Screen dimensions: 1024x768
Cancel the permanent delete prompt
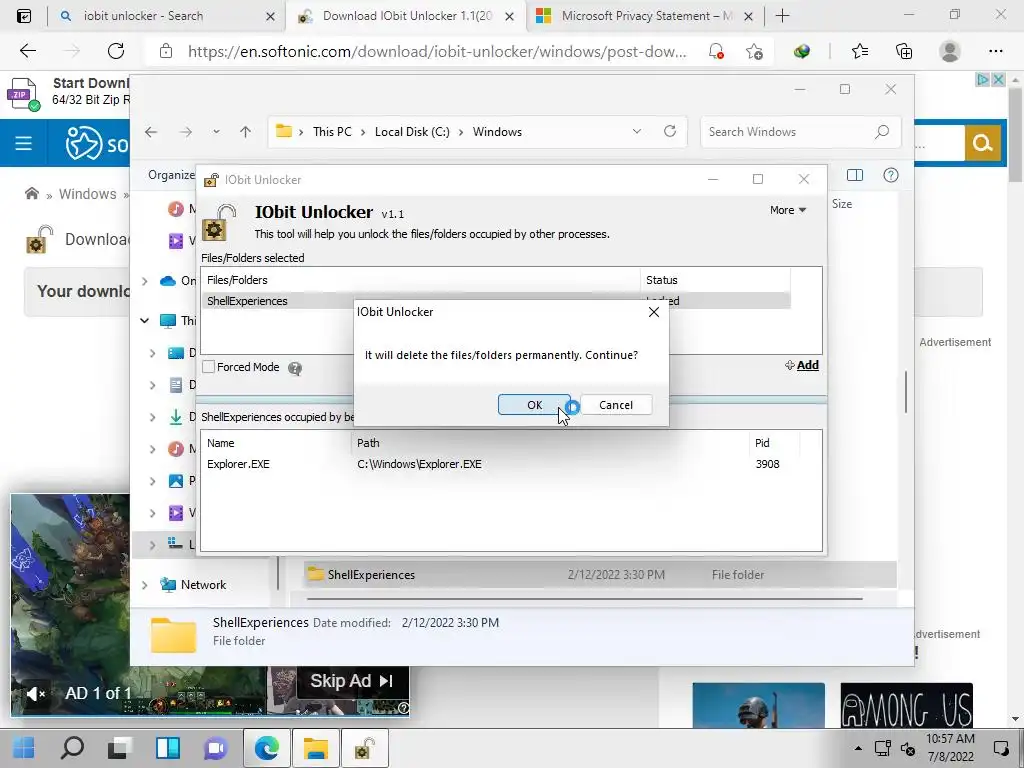click(x=616, y=405)
